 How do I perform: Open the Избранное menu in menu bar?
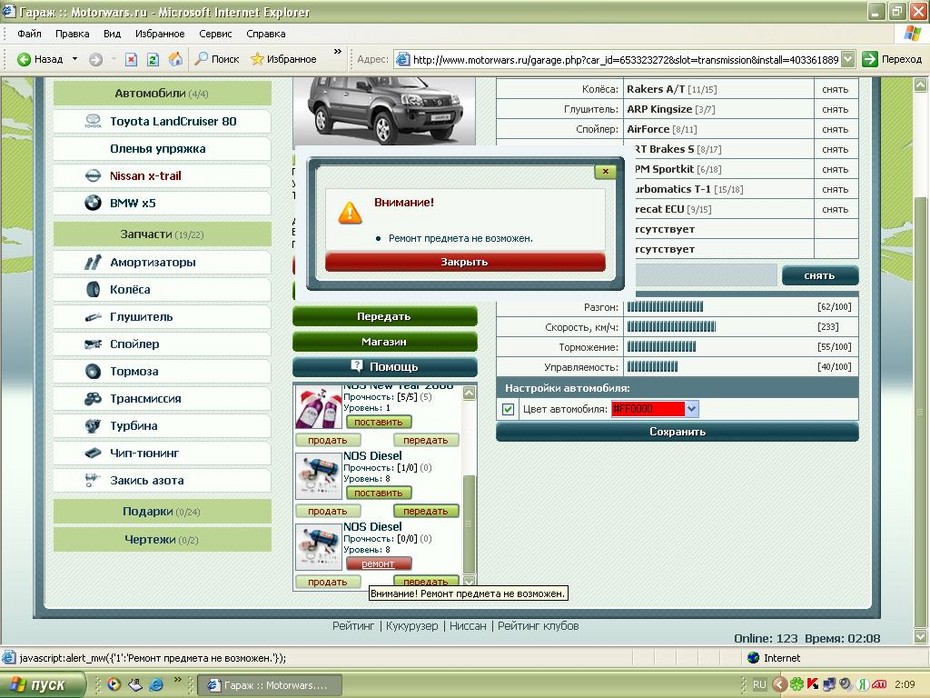pos(160,34)
